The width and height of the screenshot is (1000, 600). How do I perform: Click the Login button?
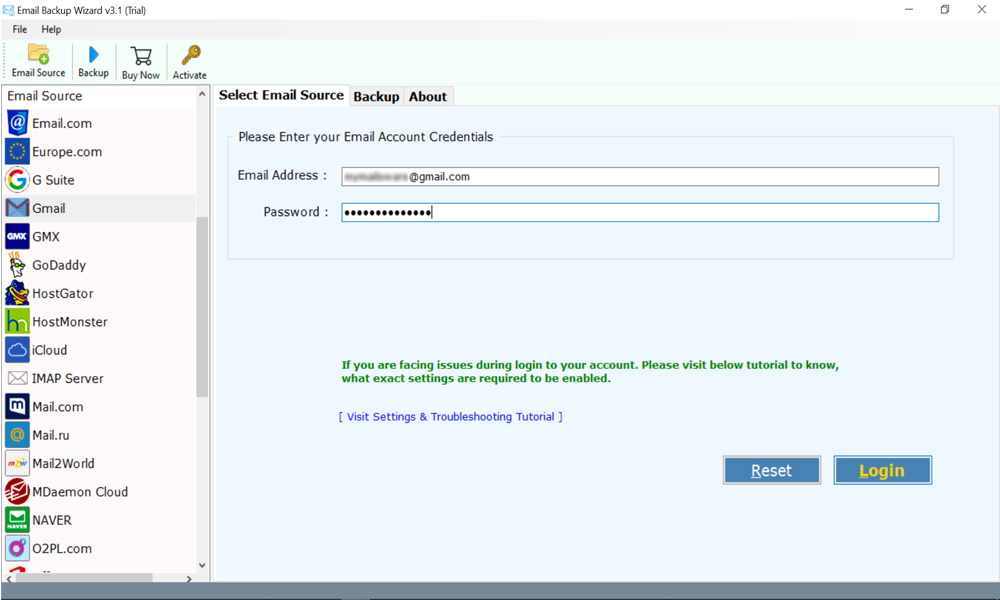pos(883,471)
